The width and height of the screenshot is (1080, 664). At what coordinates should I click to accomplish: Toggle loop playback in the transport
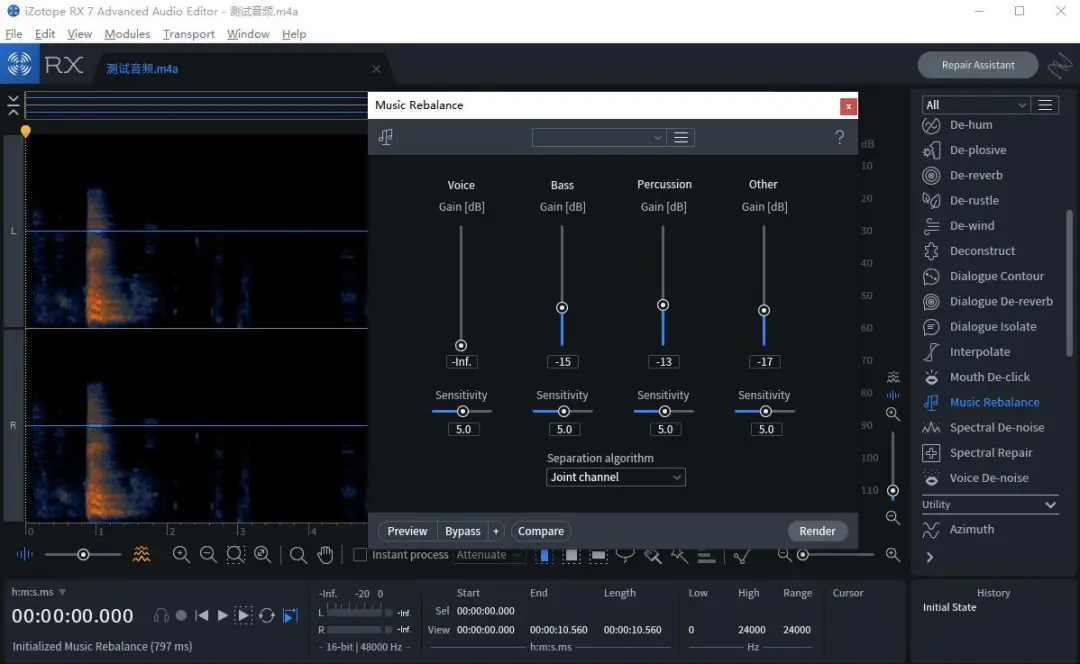click(x=265, y=616)
